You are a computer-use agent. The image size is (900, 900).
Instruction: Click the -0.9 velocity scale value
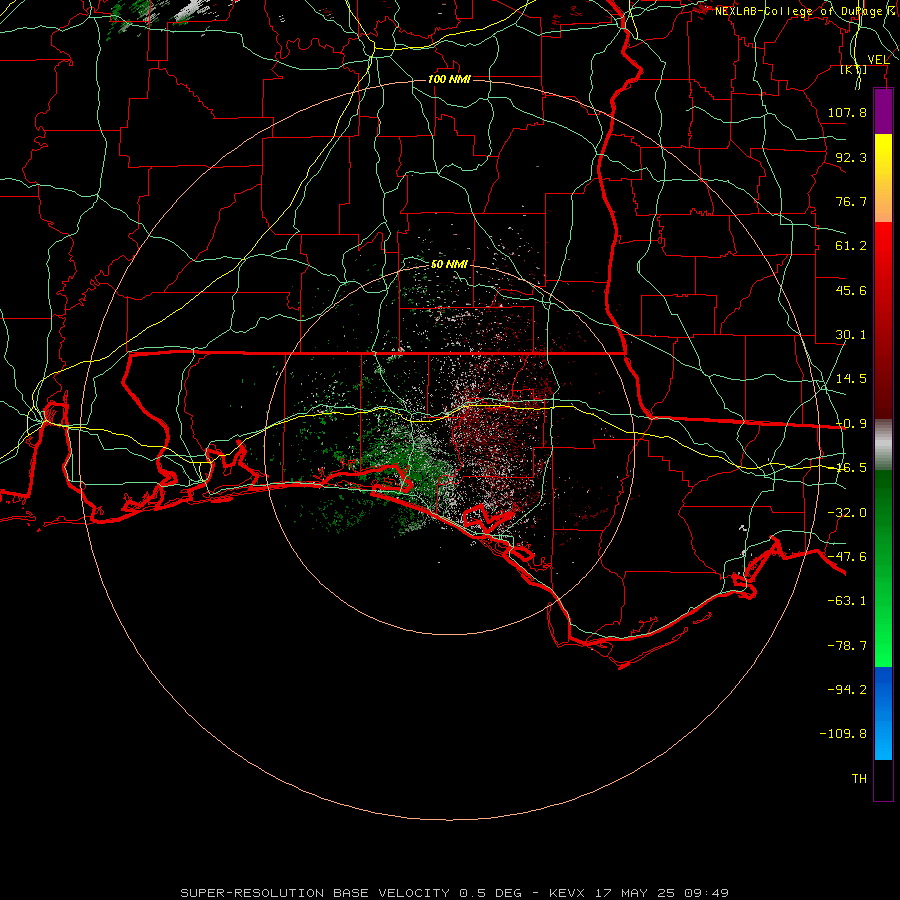(851, 424)
